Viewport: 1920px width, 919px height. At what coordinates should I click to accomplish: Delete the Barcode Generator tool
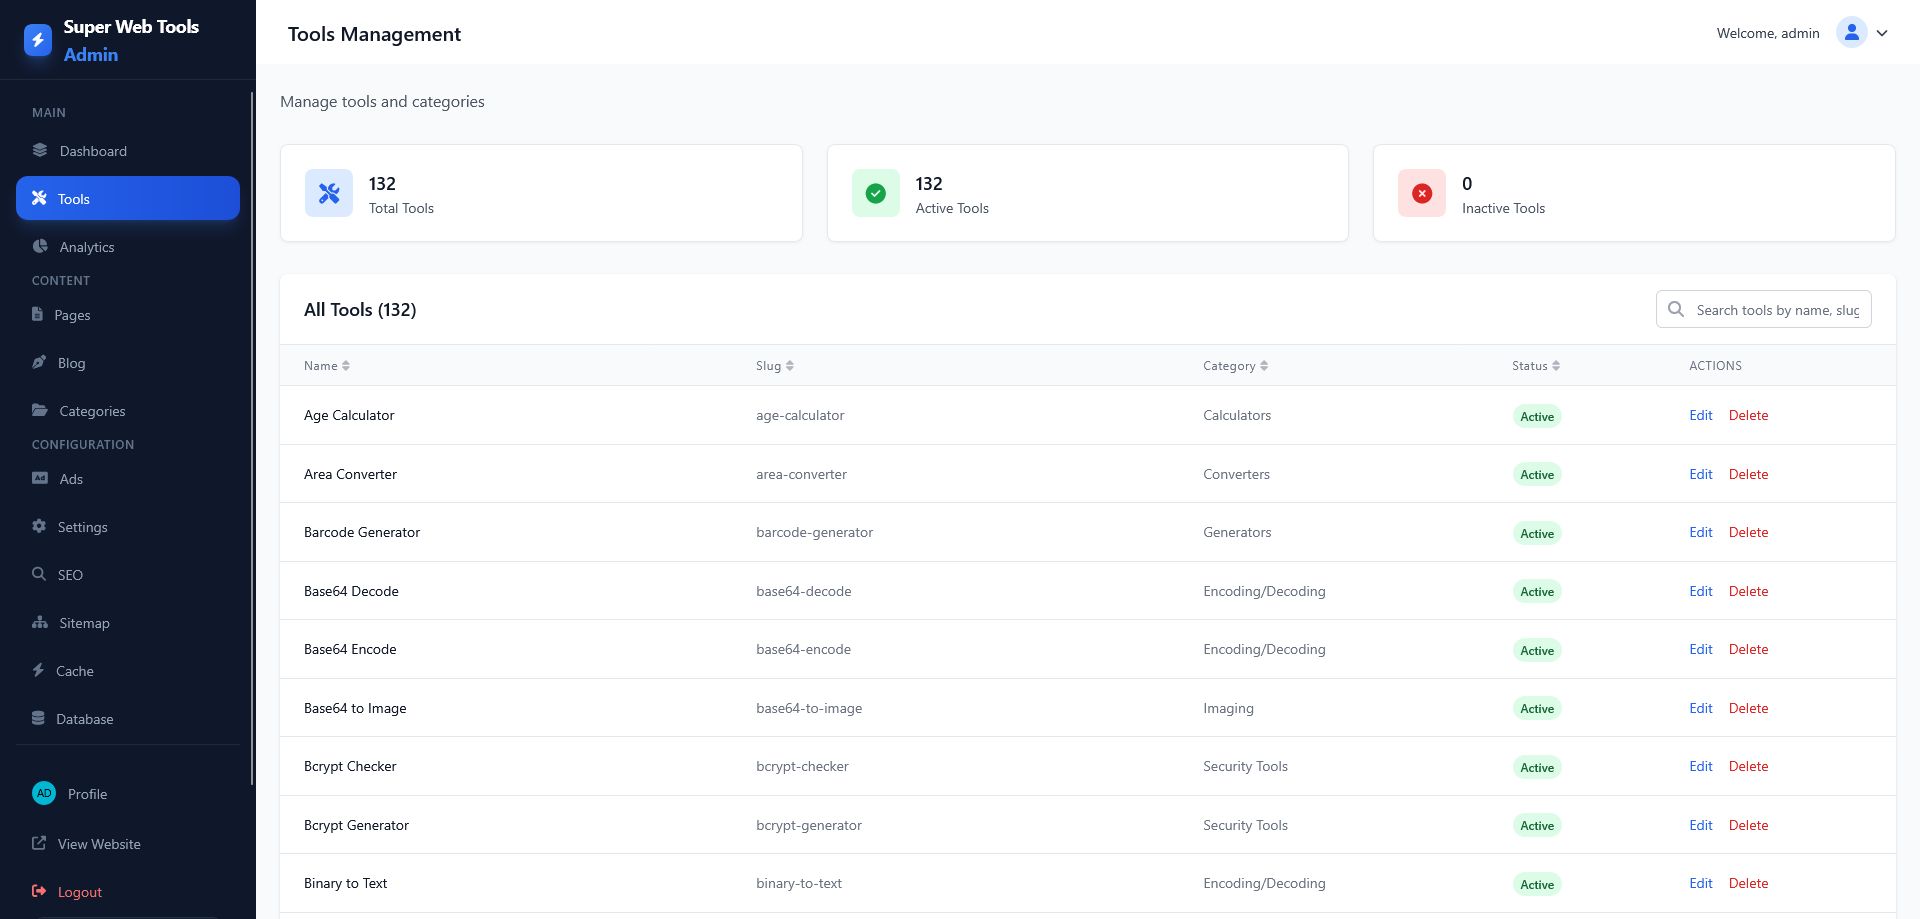click(x=1748, y=532)
